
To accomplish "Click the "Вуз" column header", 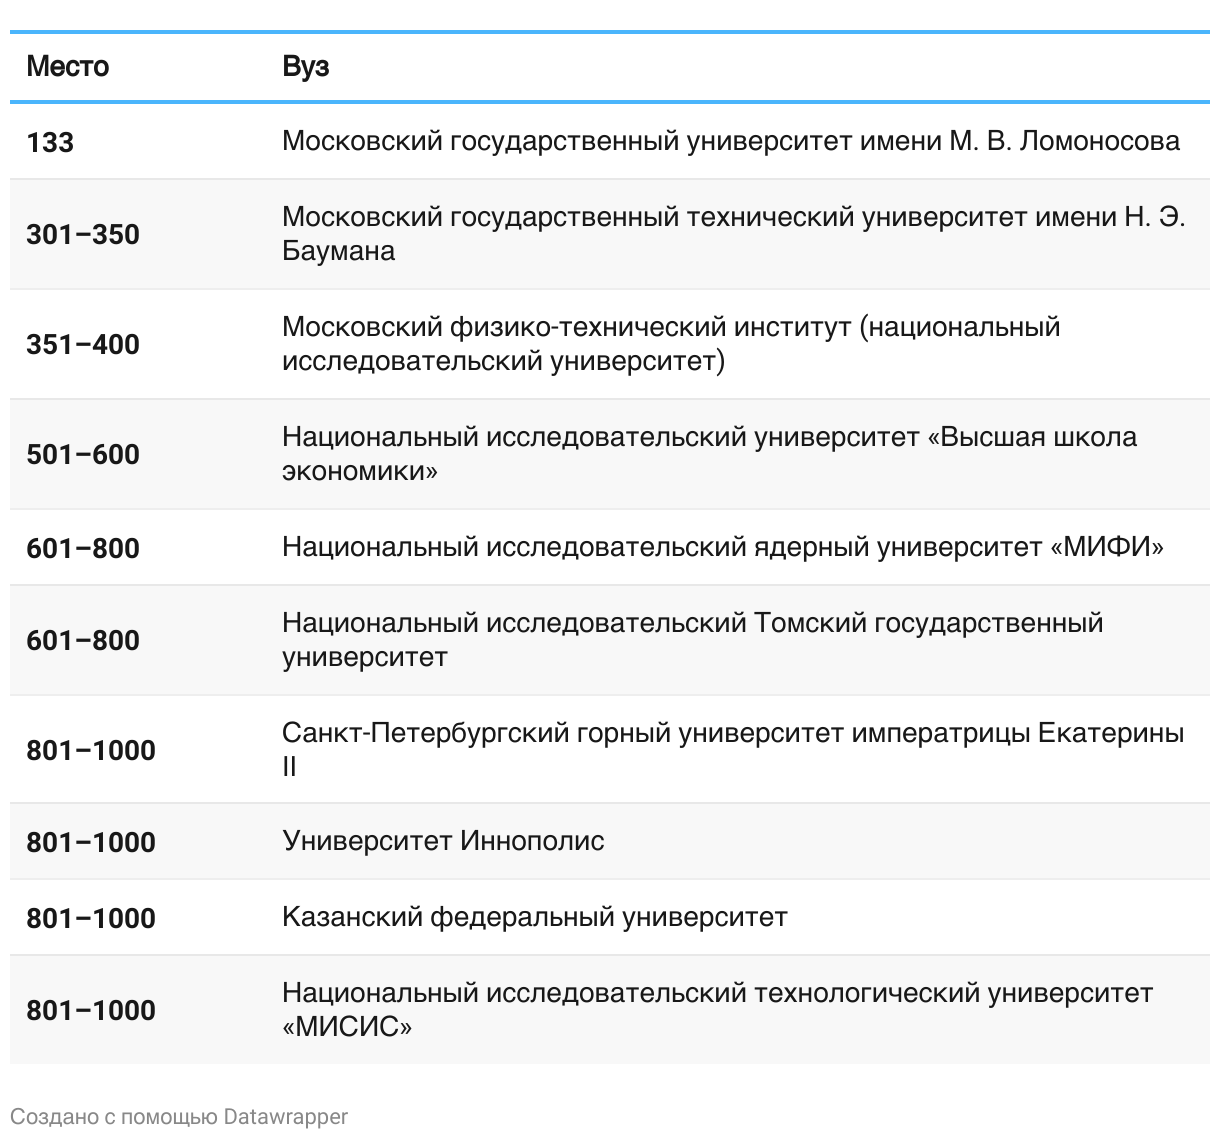I will pos(305,67).
